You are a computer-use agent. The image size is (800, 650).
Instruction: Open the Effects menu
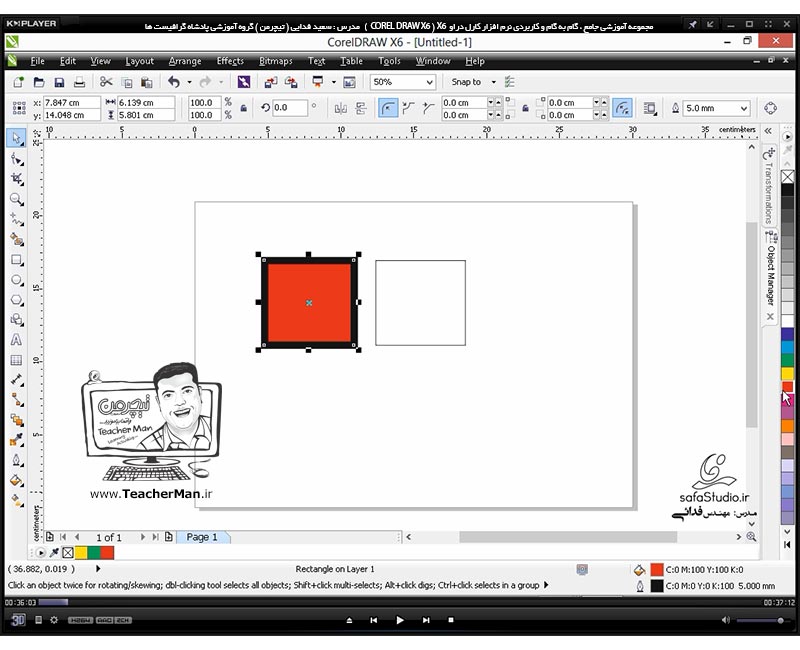pyautogui.click(x=230, y=61)
